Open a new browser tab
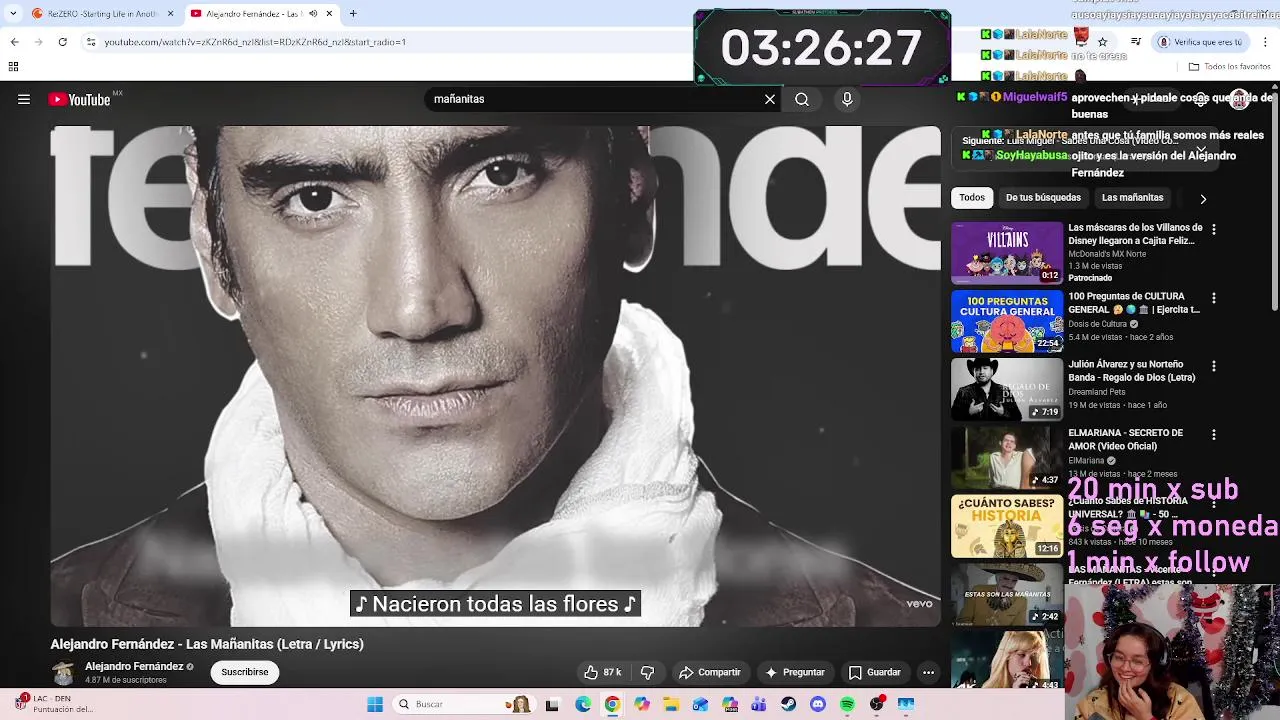 (x=353, y=14)
